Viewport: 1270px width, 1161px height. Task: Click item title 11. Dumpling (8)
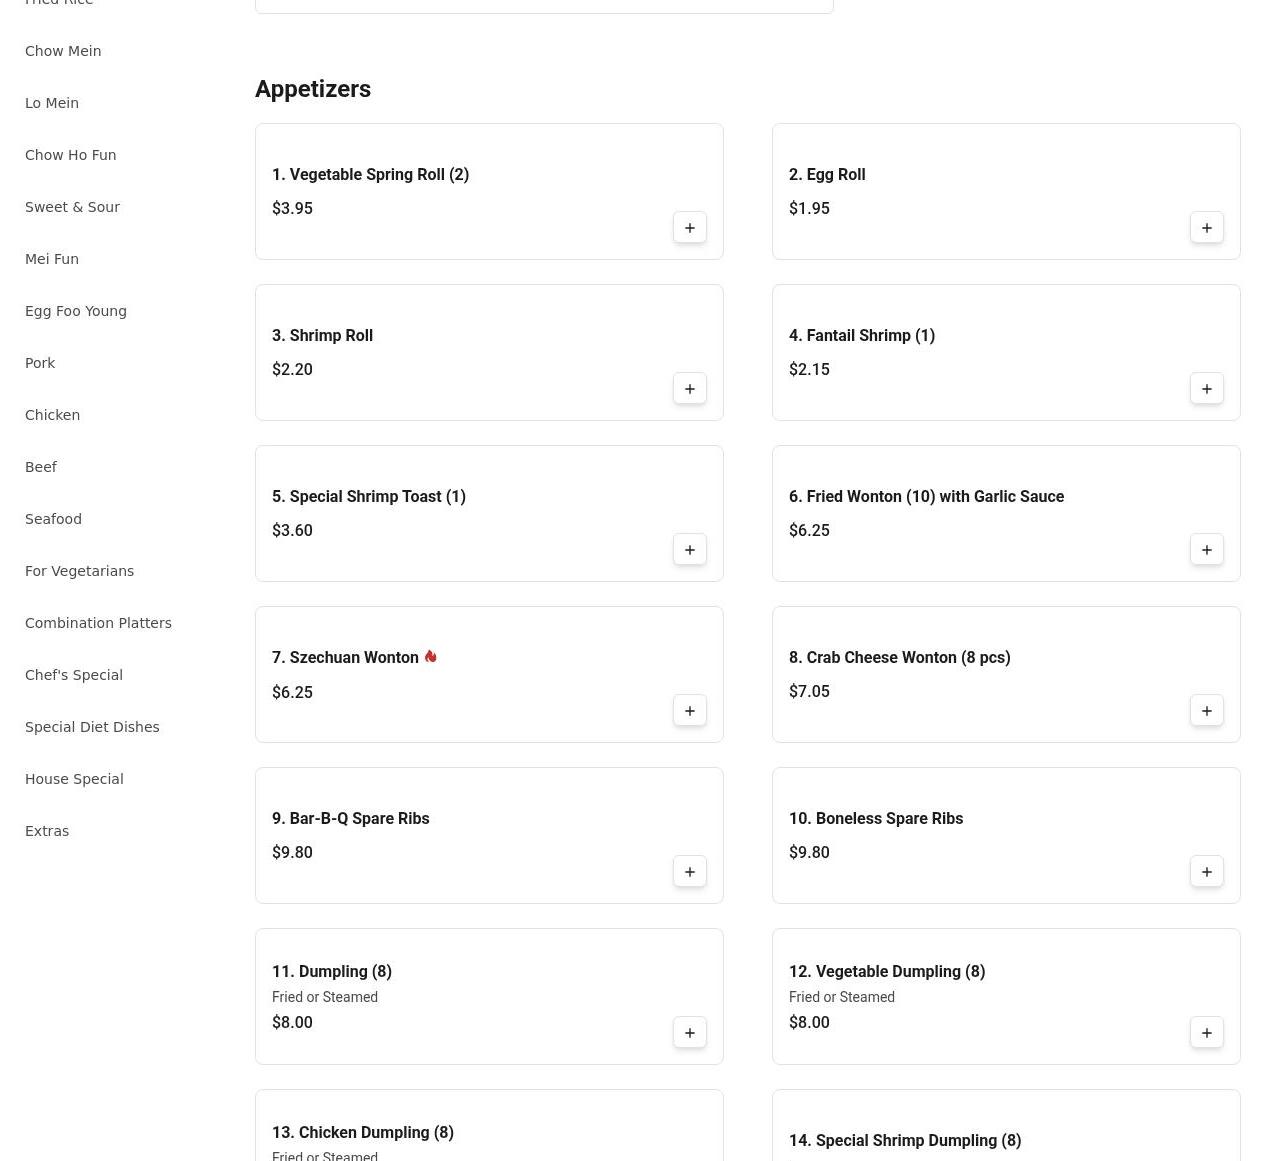[332, 971]
